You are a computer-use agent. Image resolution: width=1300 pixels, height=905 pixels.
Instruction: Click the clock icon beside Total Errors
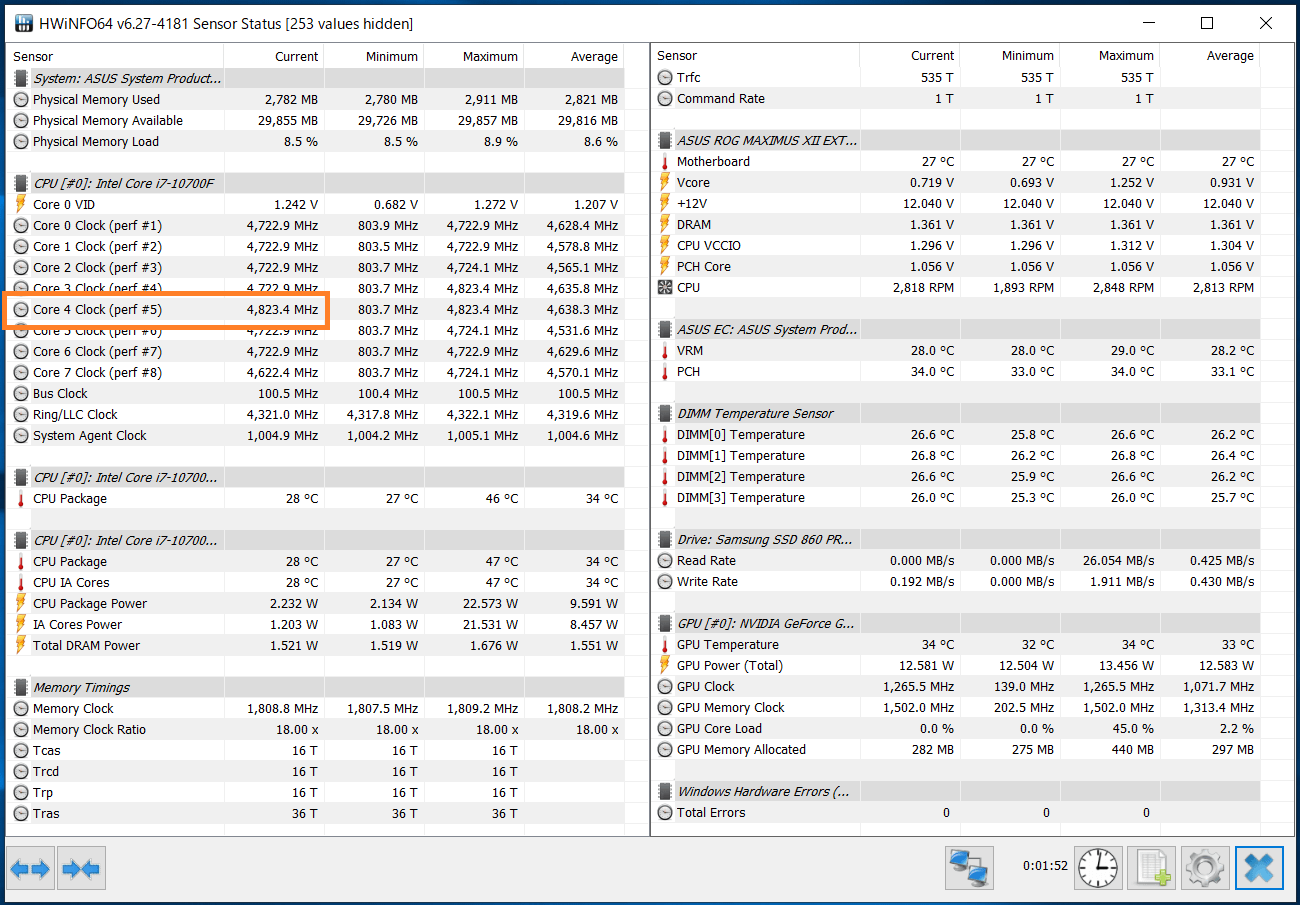coord(665,812)
